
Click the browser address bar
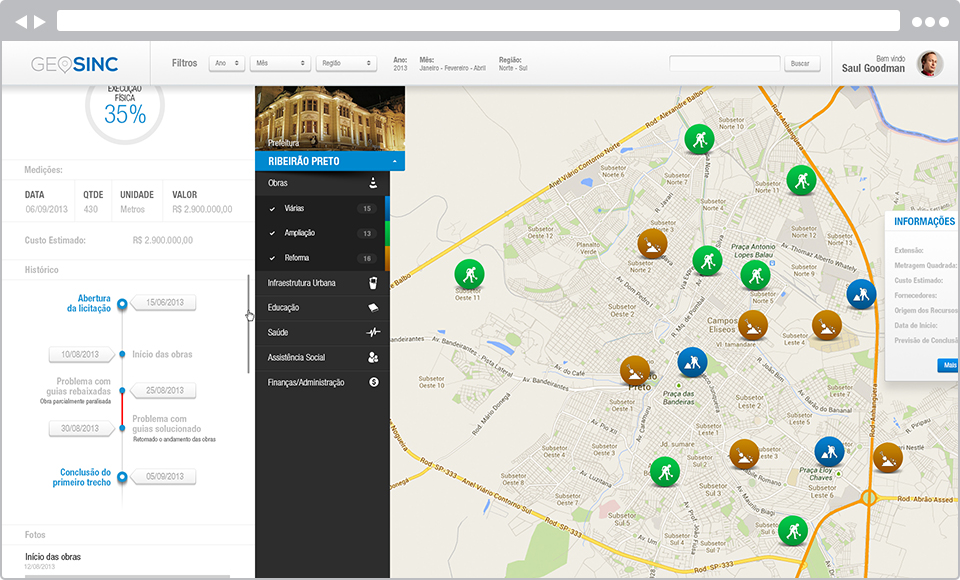point(478,21)
